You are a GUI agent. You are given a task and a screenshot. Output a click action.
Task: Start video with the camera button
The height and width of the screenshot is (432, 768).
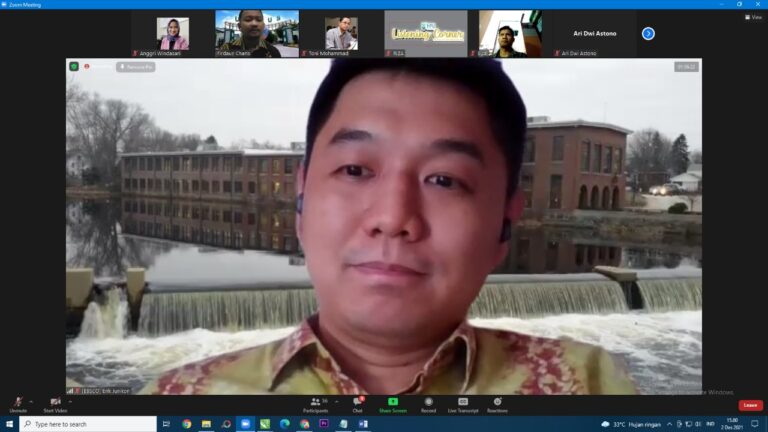pyautogui.click(x=55, y=403)
